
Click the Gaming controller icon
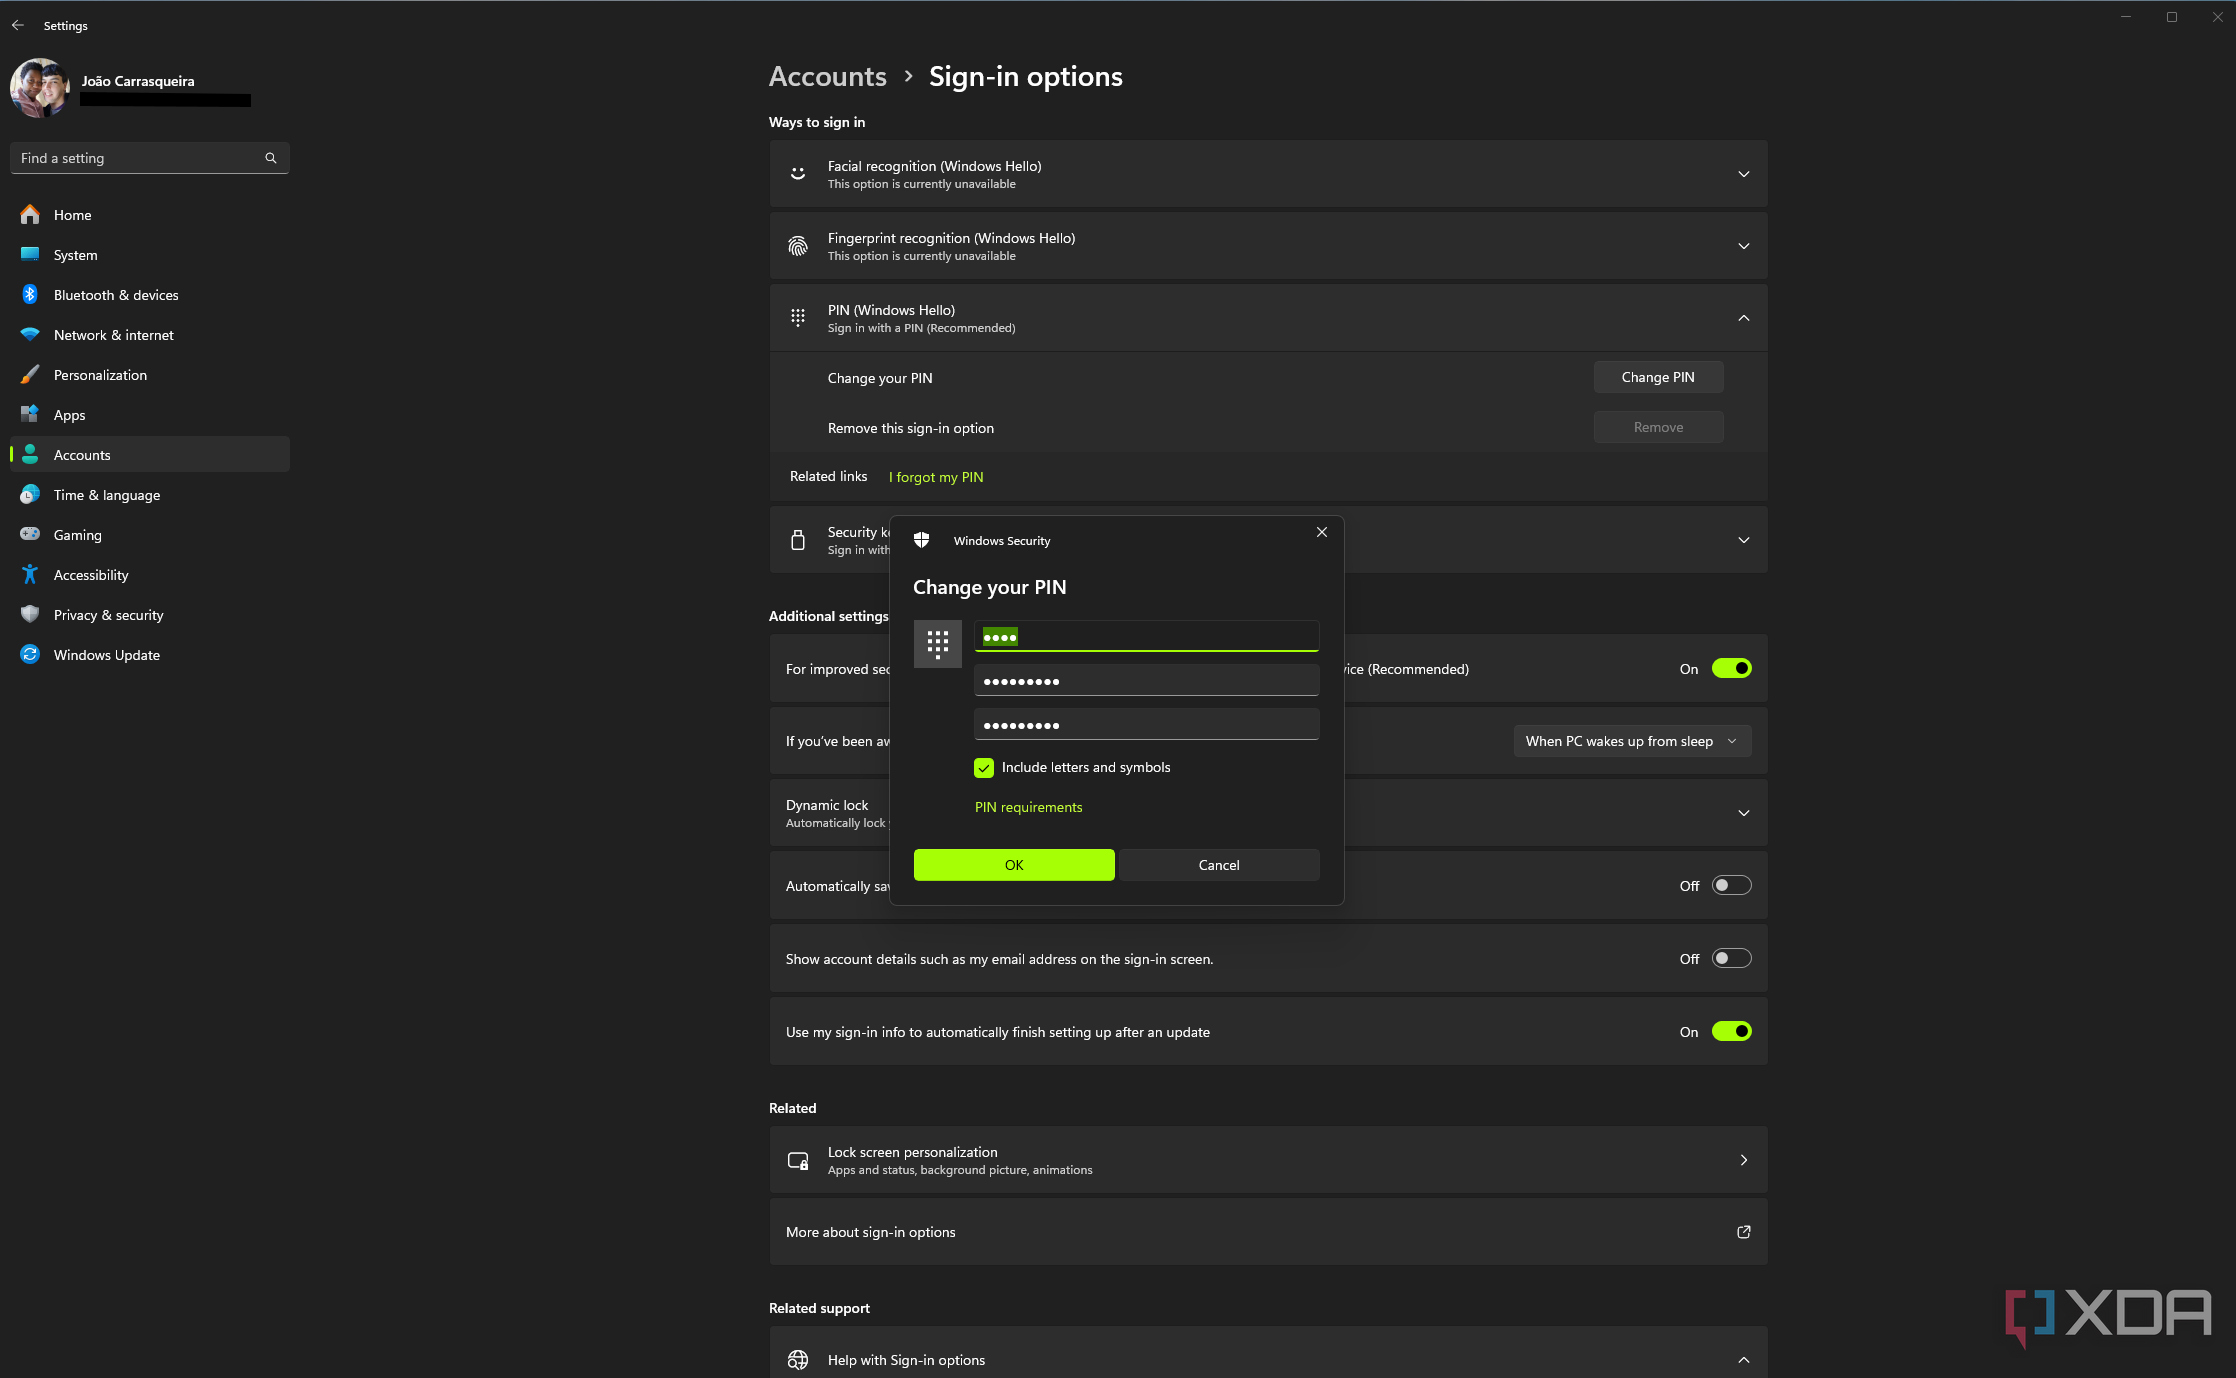[30, 534]
